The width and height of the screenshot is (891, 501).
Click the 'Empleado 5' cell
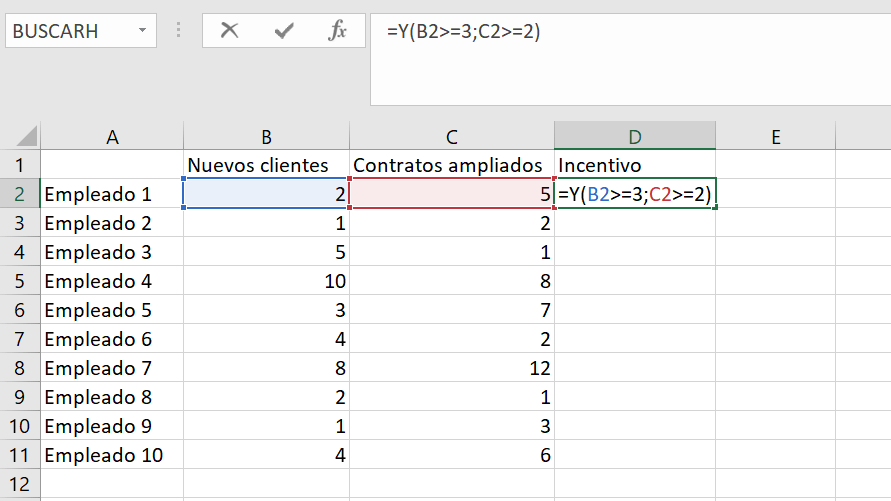pyautogui.click(x=112, y=310)
